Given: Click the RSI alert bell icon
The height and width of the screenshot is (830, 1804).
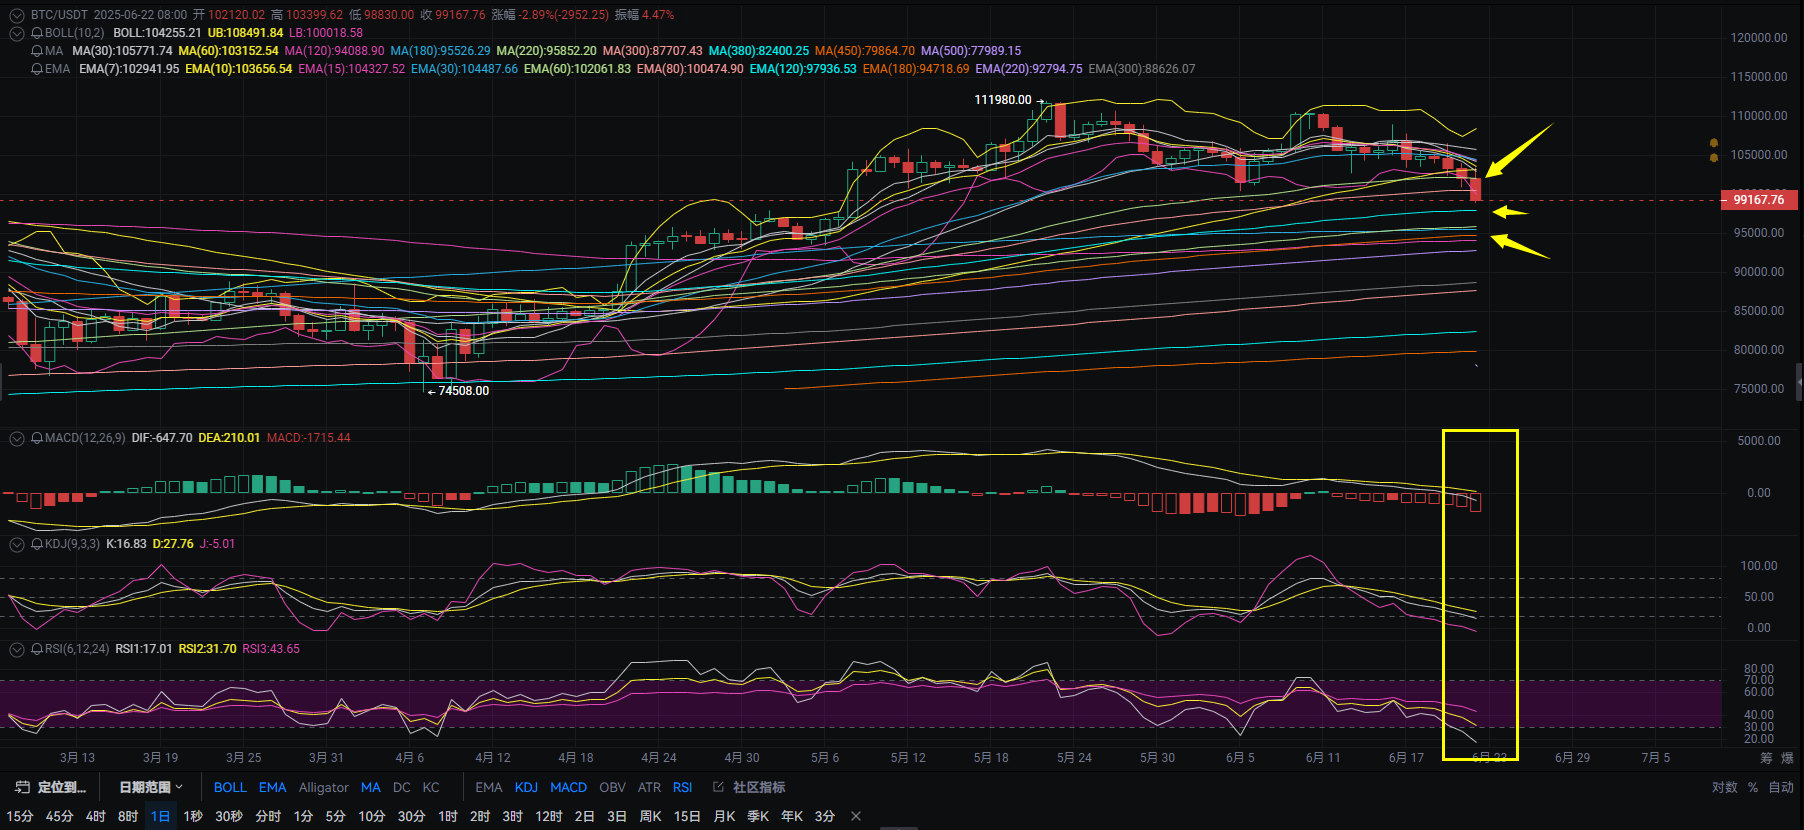Looking at the screenshot, I should 37,649.
